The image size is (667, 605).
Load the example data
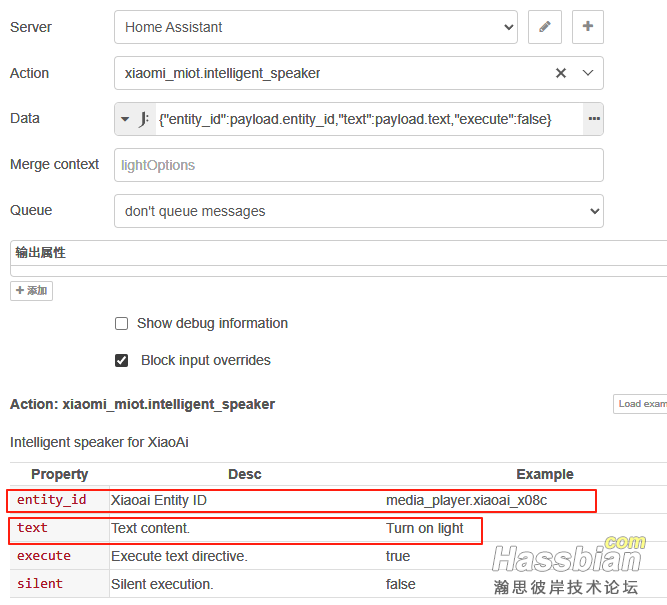(x=640, y=404)
